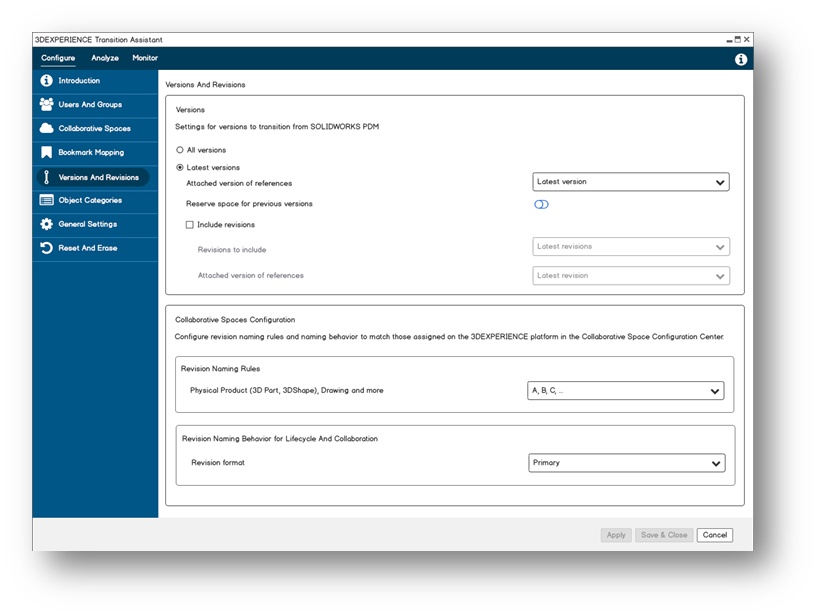Click the Revision Naming Behavior for Lifecycle heading

click(x=279, y=439)
